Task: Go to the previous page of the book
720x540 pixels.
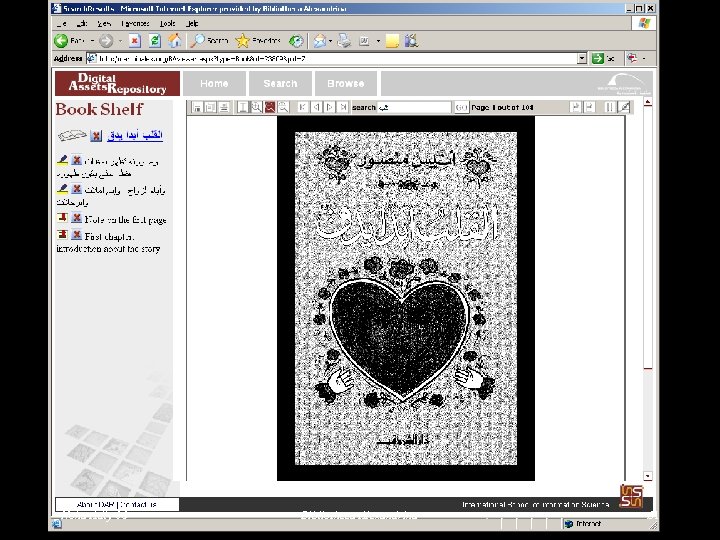Action: pyautogui.click(x=316, y=107)
